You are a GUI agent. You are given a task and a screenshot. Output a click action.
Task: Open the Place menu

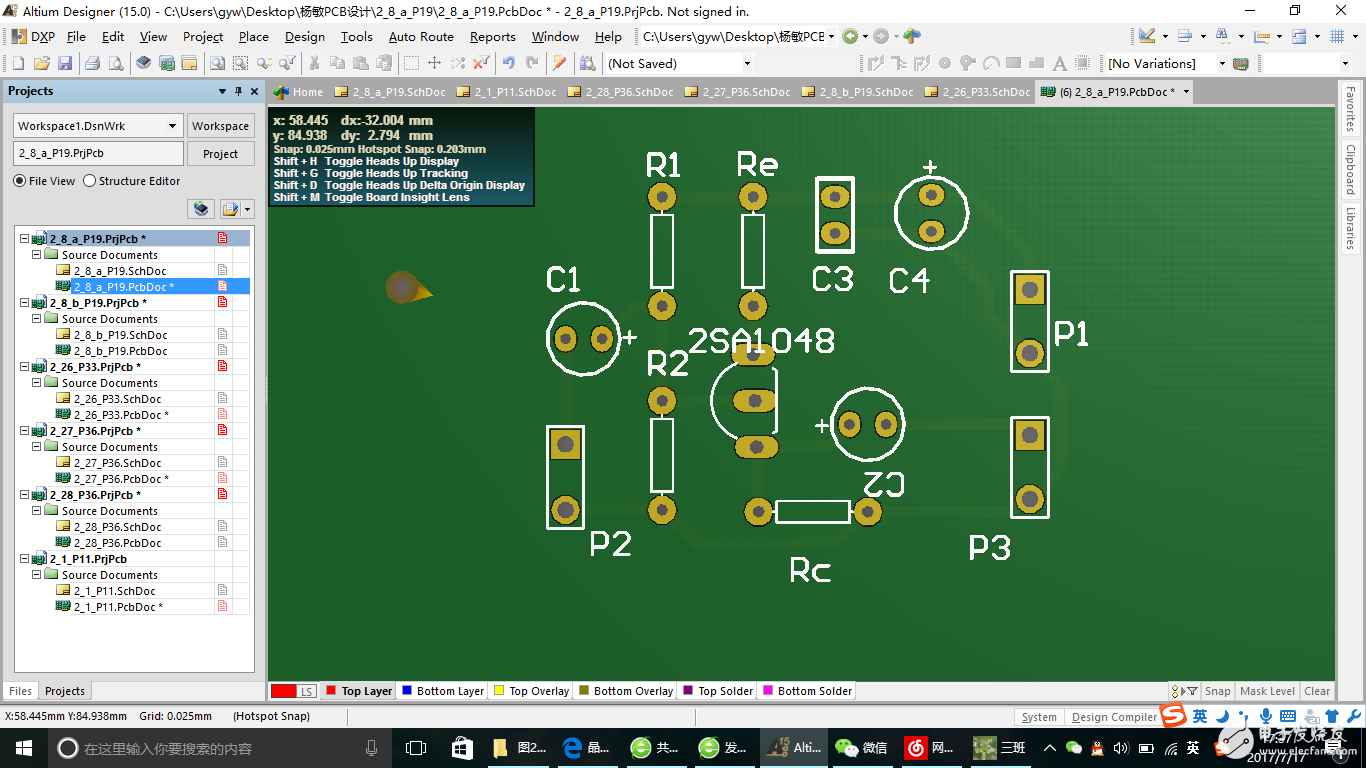click(x=253, y=36)
